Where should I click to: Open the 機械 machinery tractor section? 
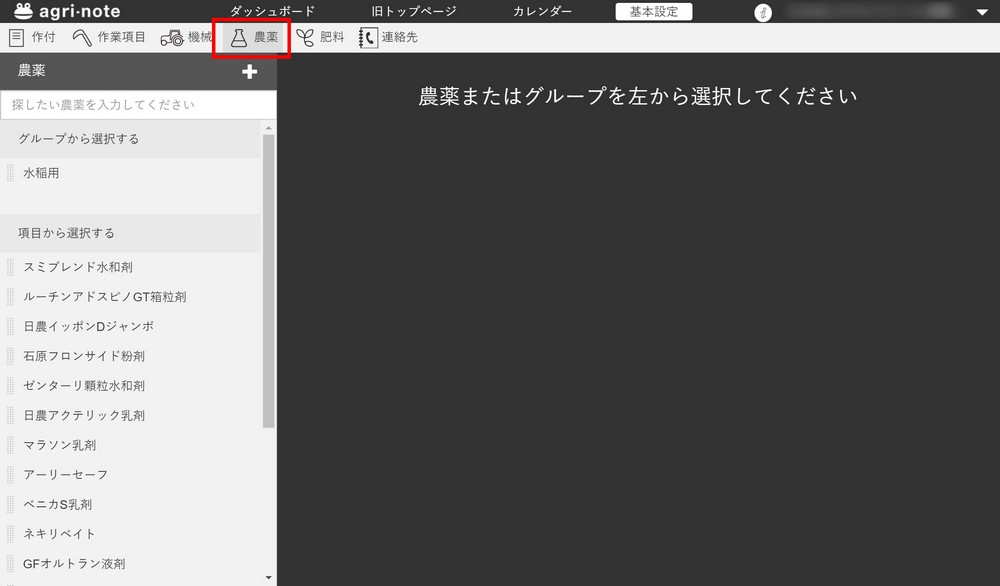coord(186,38)
